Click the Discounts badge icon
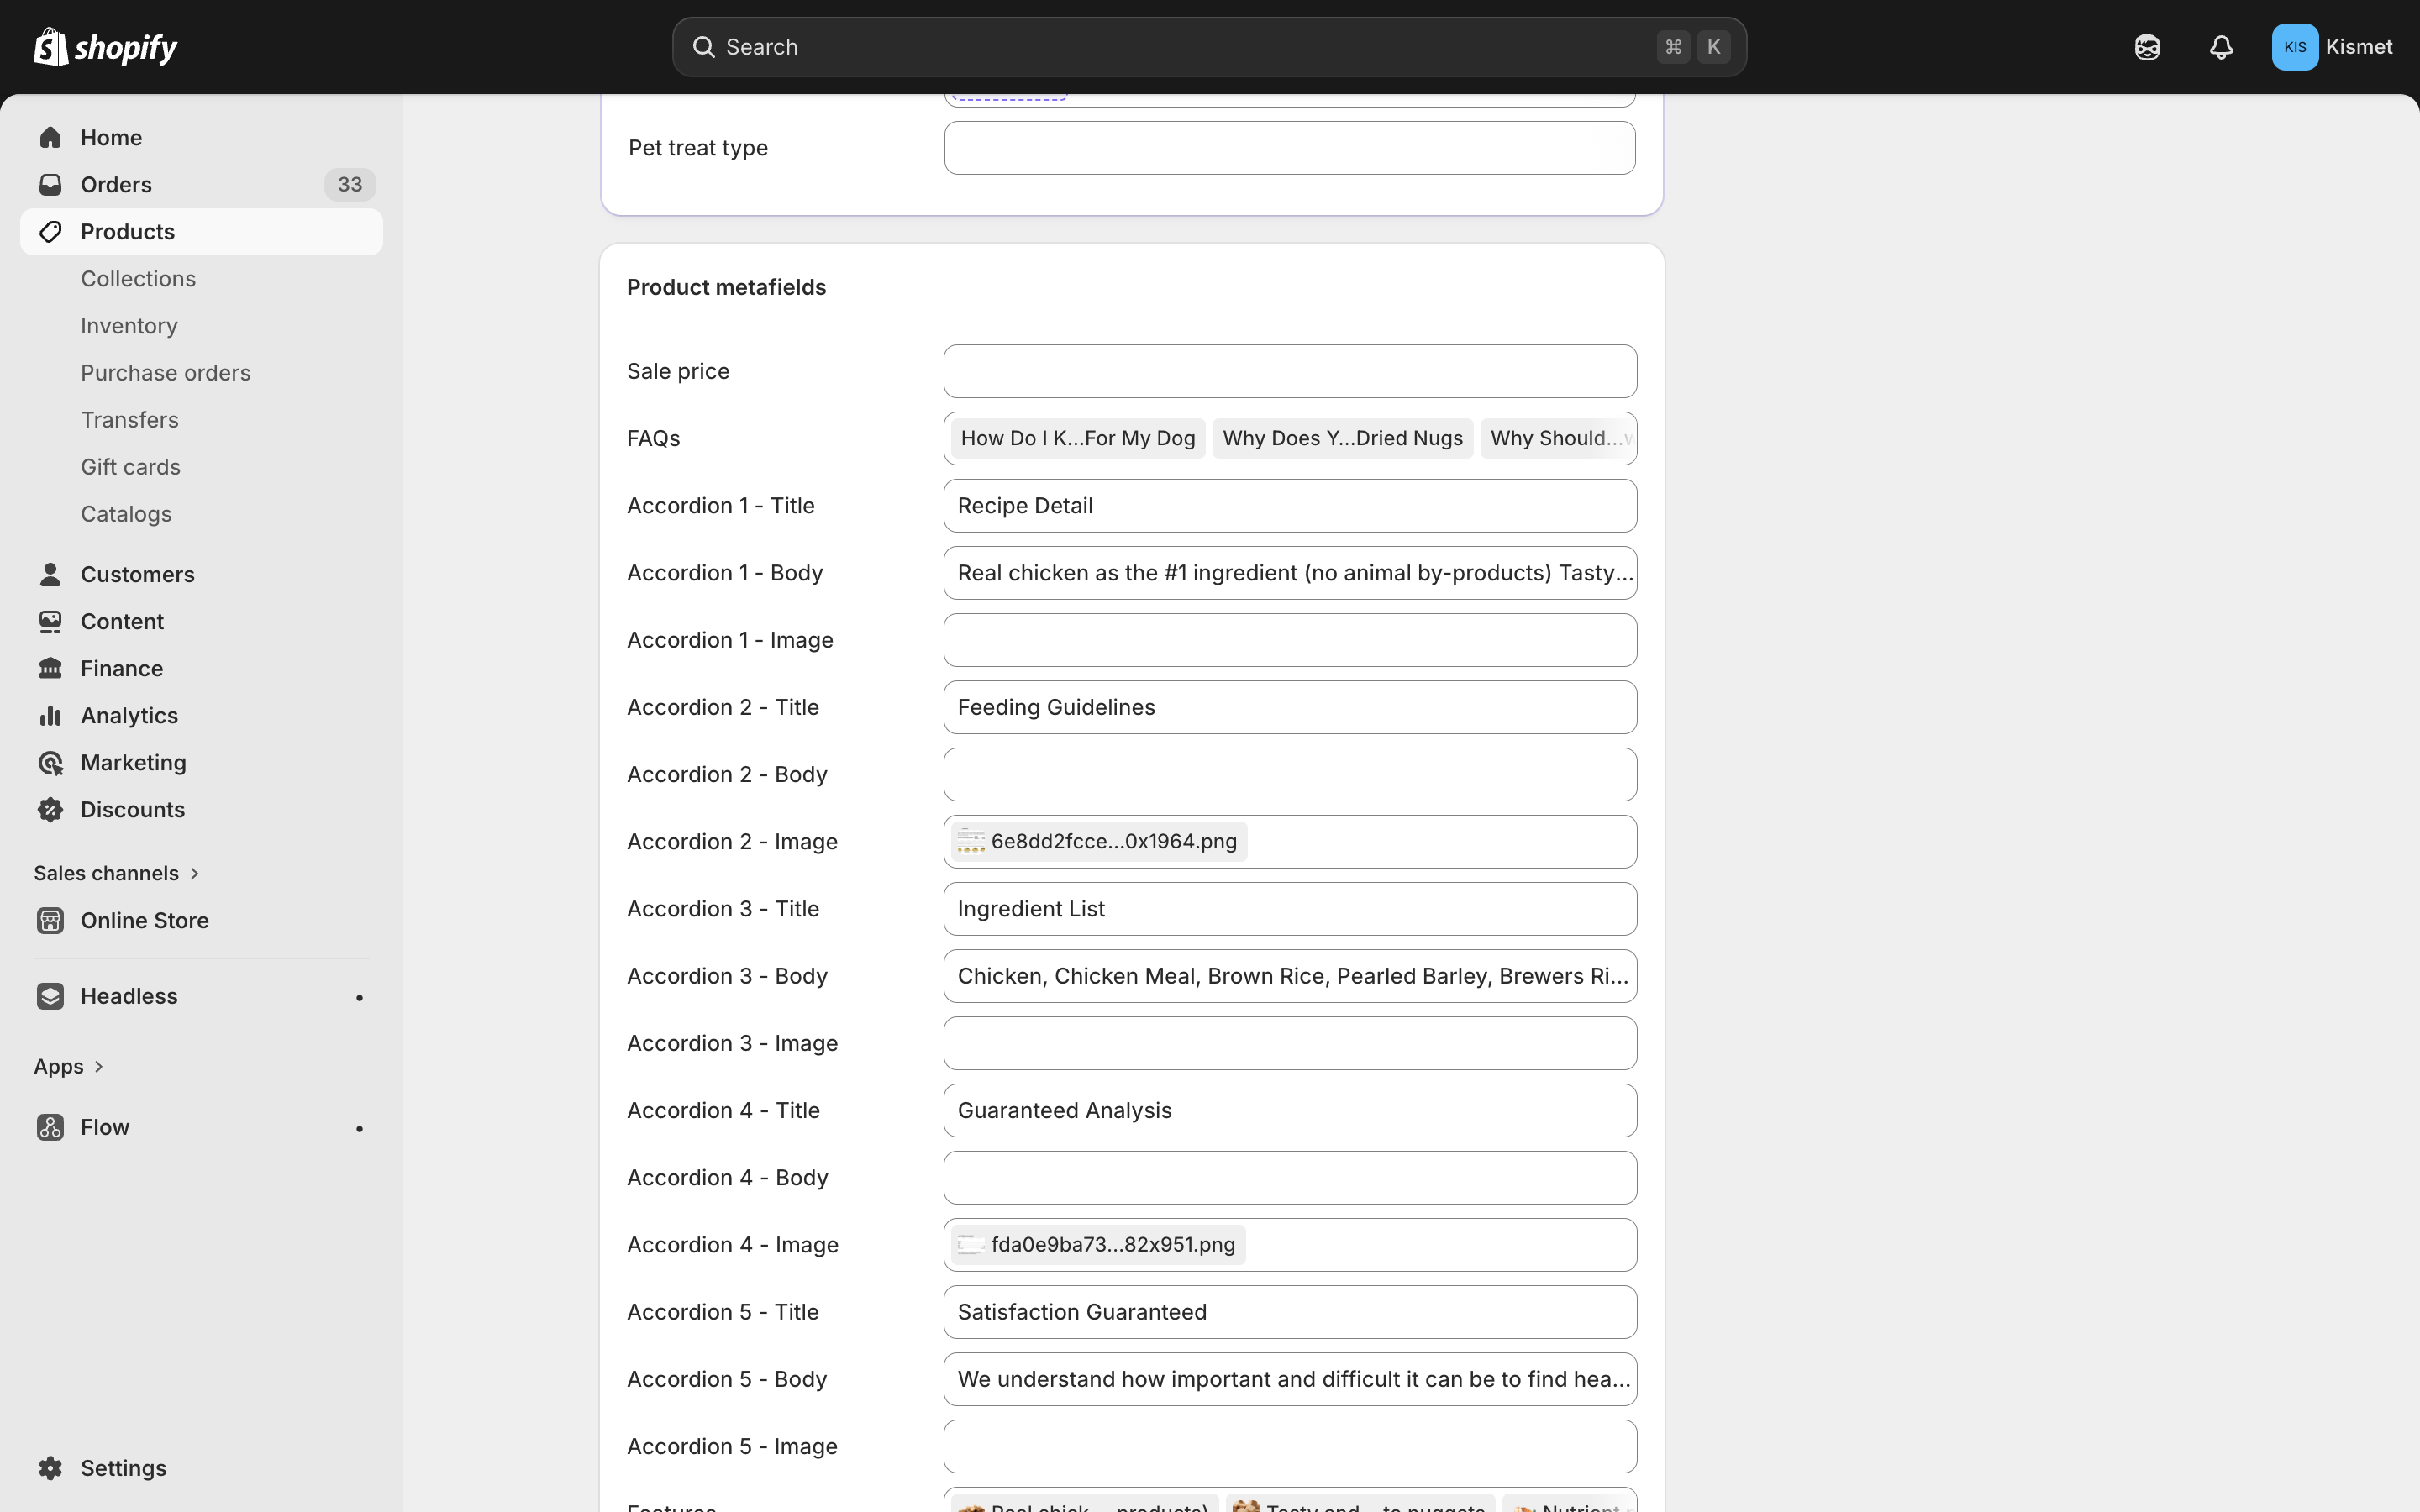This screenshot has height=1512, width=2420. point(50,809)
